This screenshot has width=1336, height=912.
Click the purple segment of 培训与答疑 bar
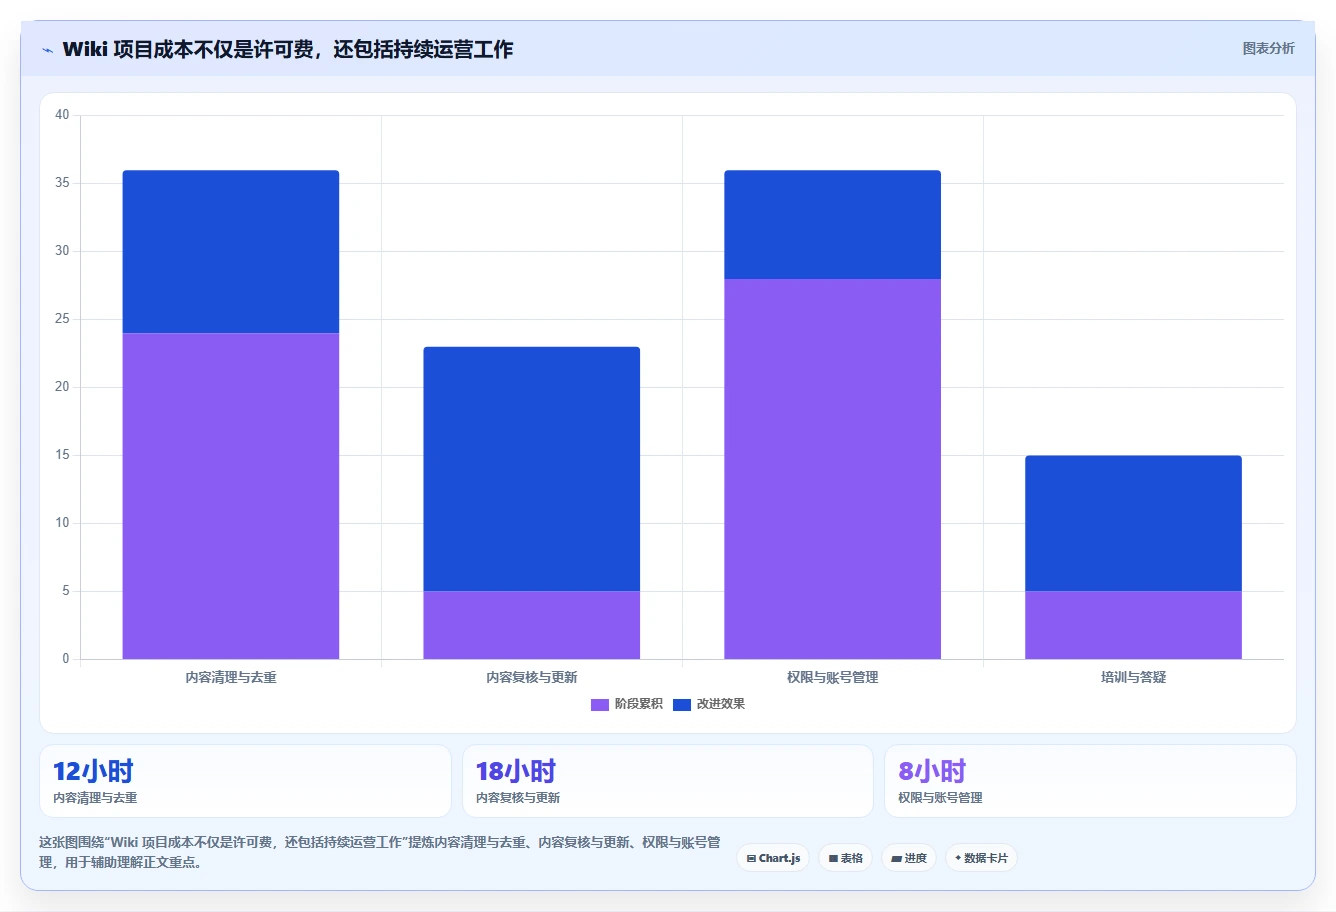pos(1134,625)
